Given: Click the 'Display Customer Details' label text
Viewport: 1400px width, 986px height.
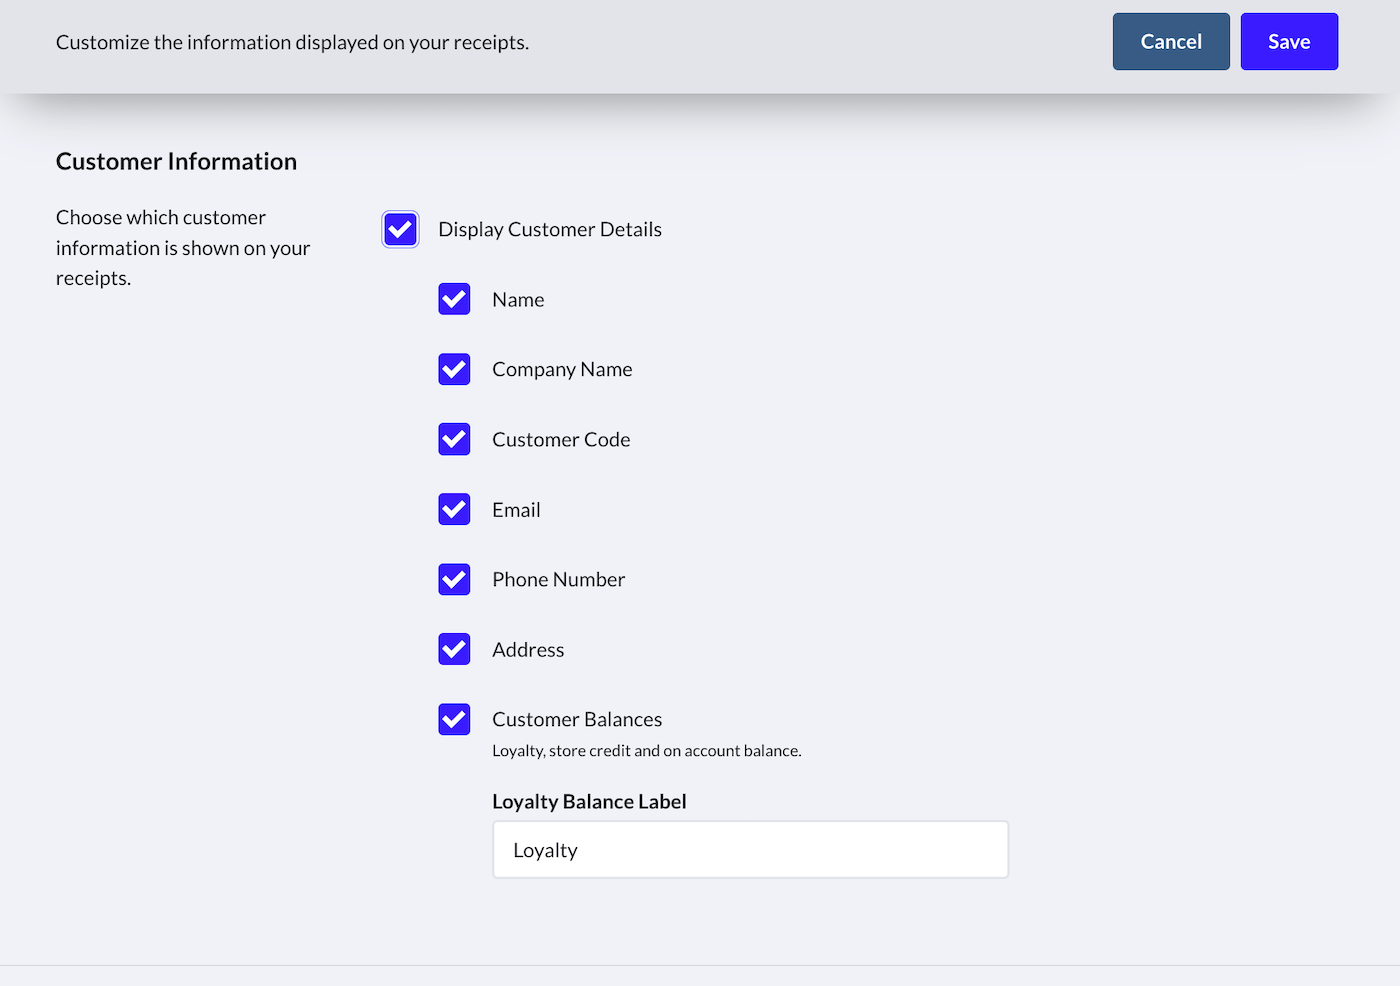Looking at the screenshot, I should coord(549,230).
